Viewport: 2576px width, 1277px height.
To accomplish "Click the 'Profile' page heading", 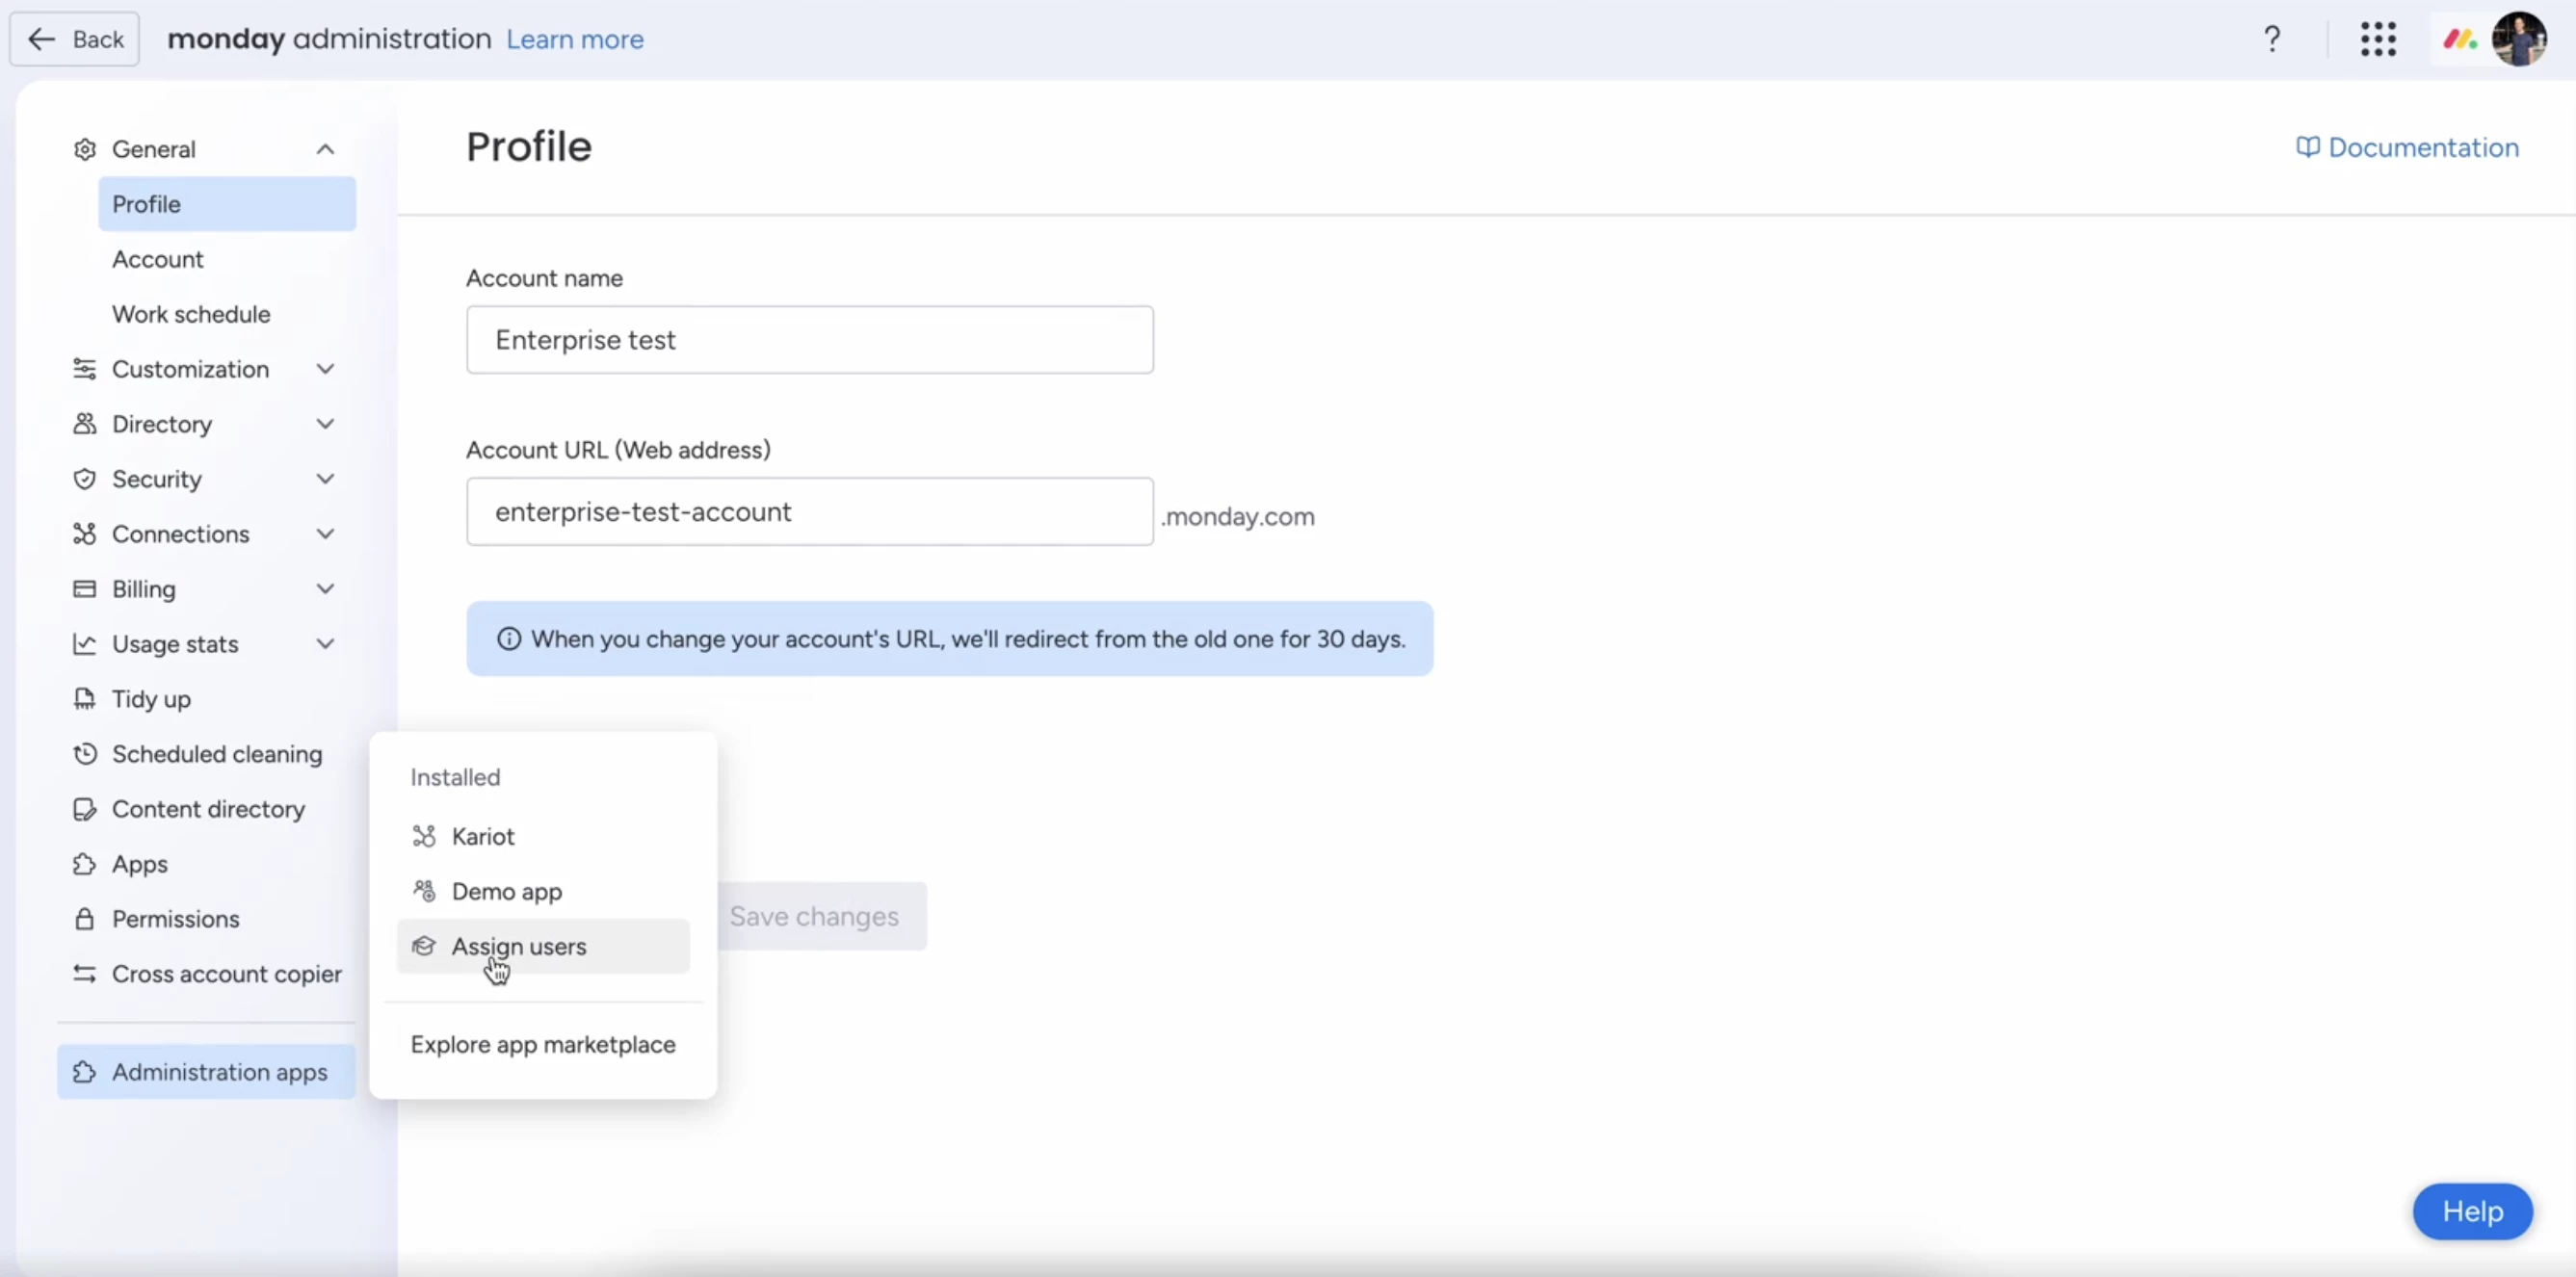I will 529,147.
